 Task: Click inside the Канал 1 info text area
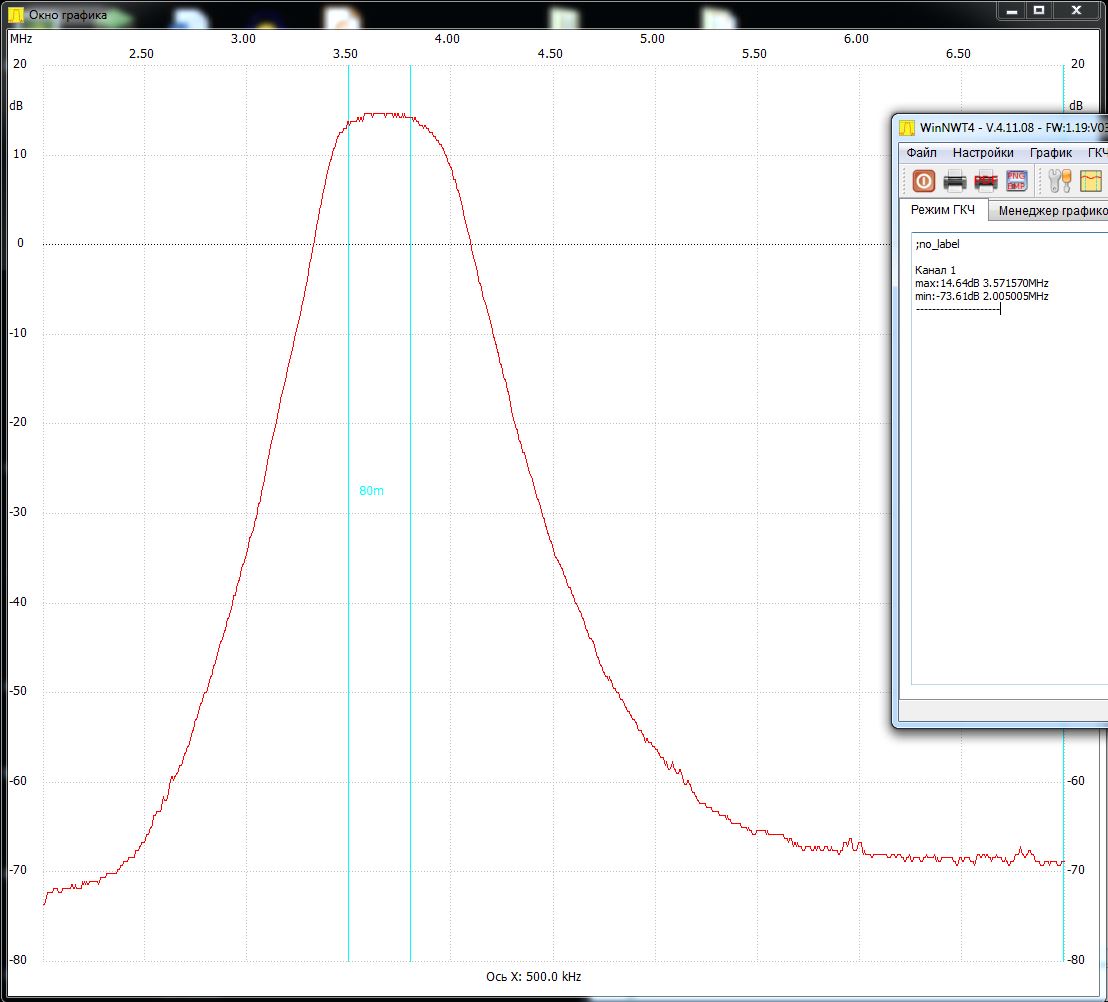tap(1009, 458)
